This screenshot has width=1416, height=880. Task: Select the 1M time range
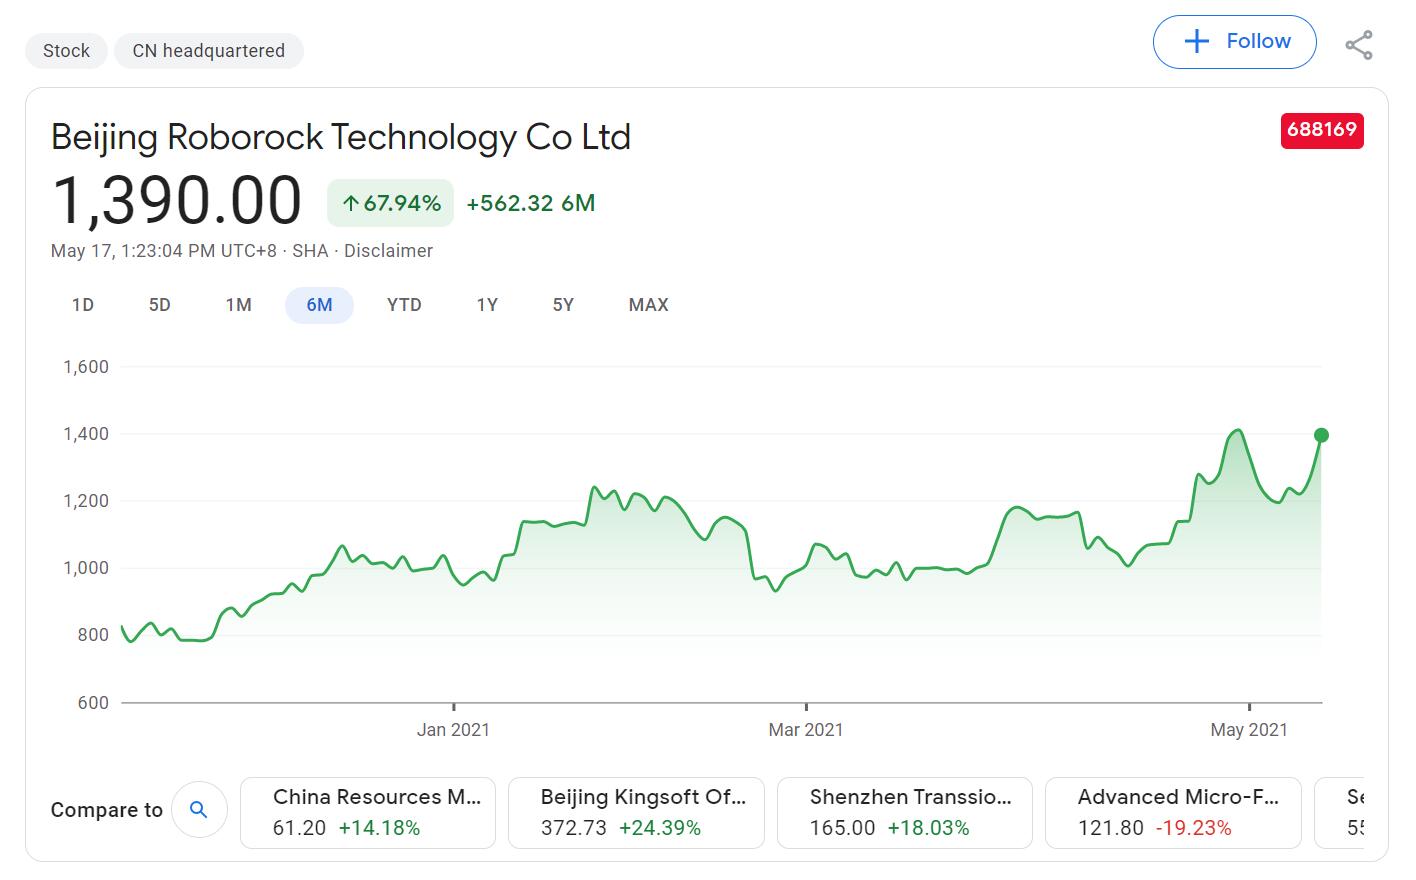pos(238,305)
